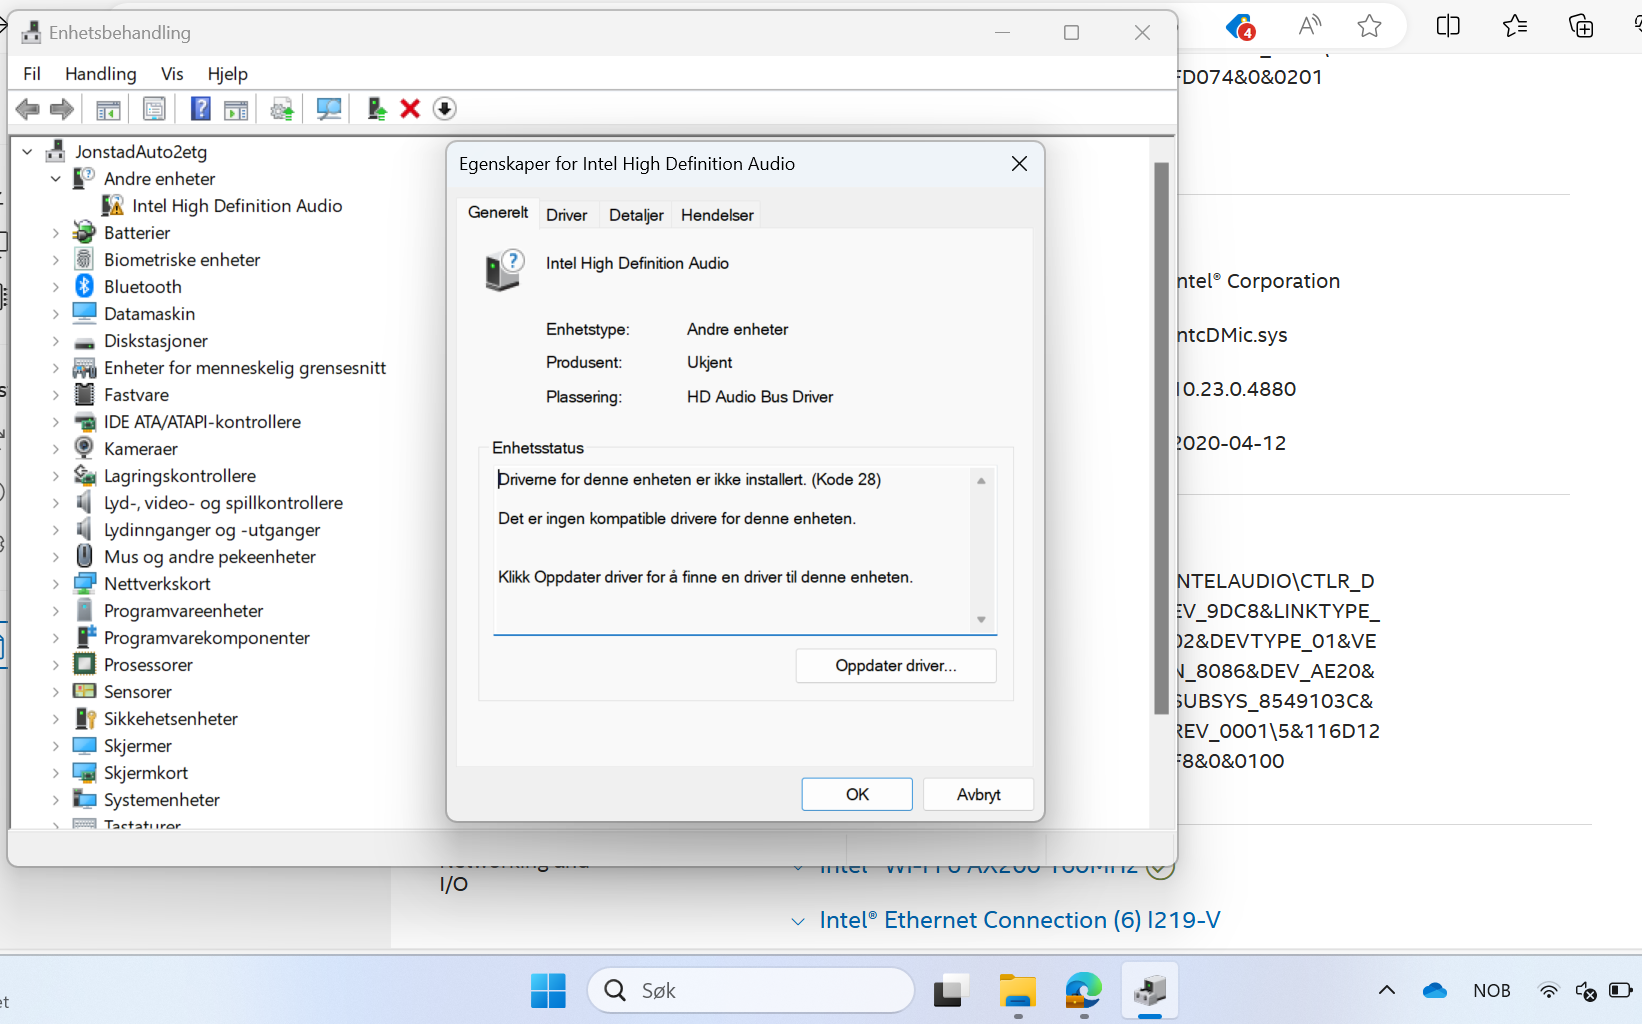
Task: Click the Avbryt button
Action: (x=977, y=794)
